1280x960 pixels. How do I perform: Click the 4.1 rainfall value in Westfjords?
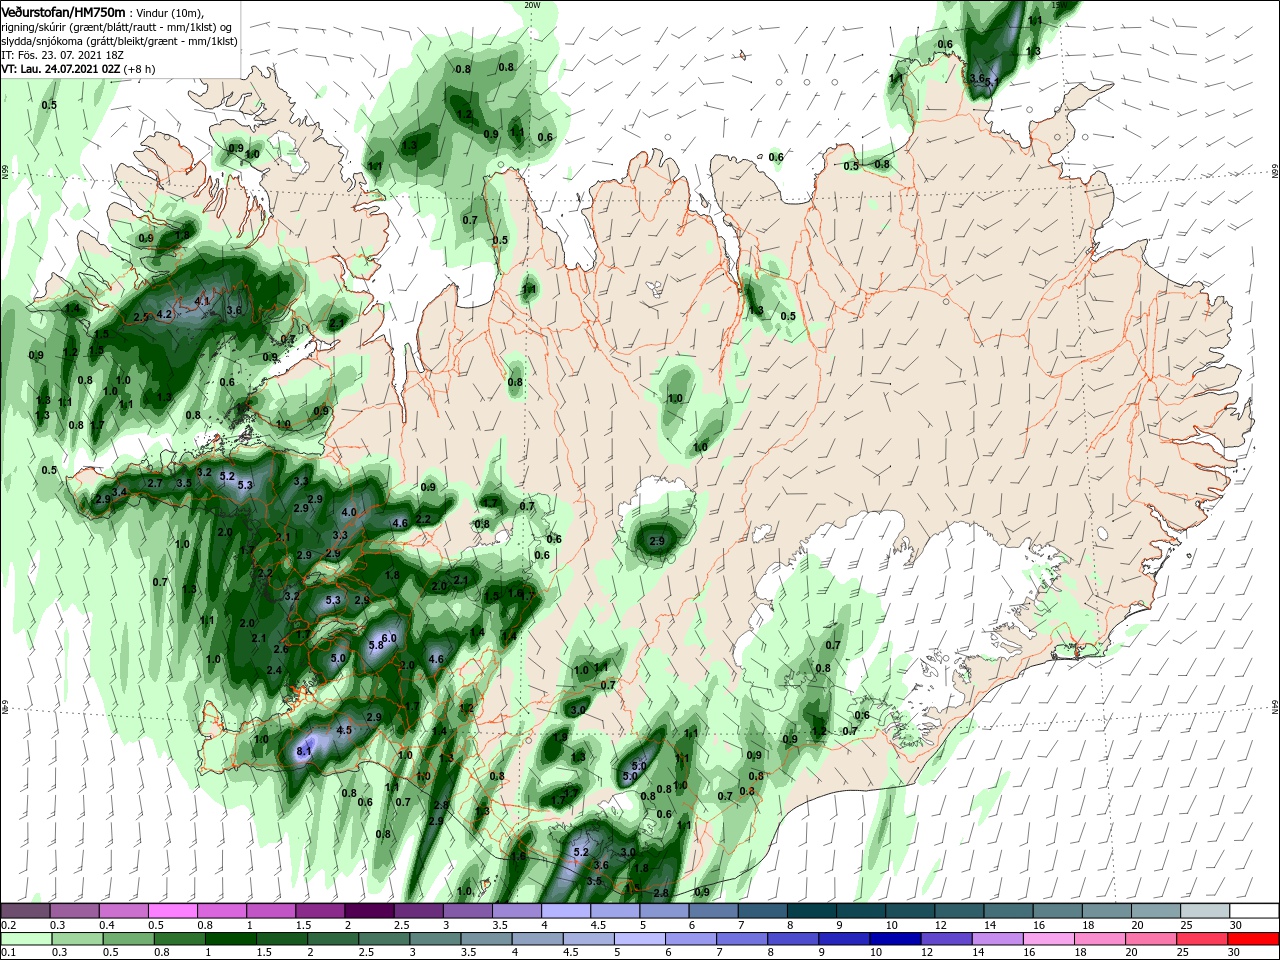click(202, 301)
